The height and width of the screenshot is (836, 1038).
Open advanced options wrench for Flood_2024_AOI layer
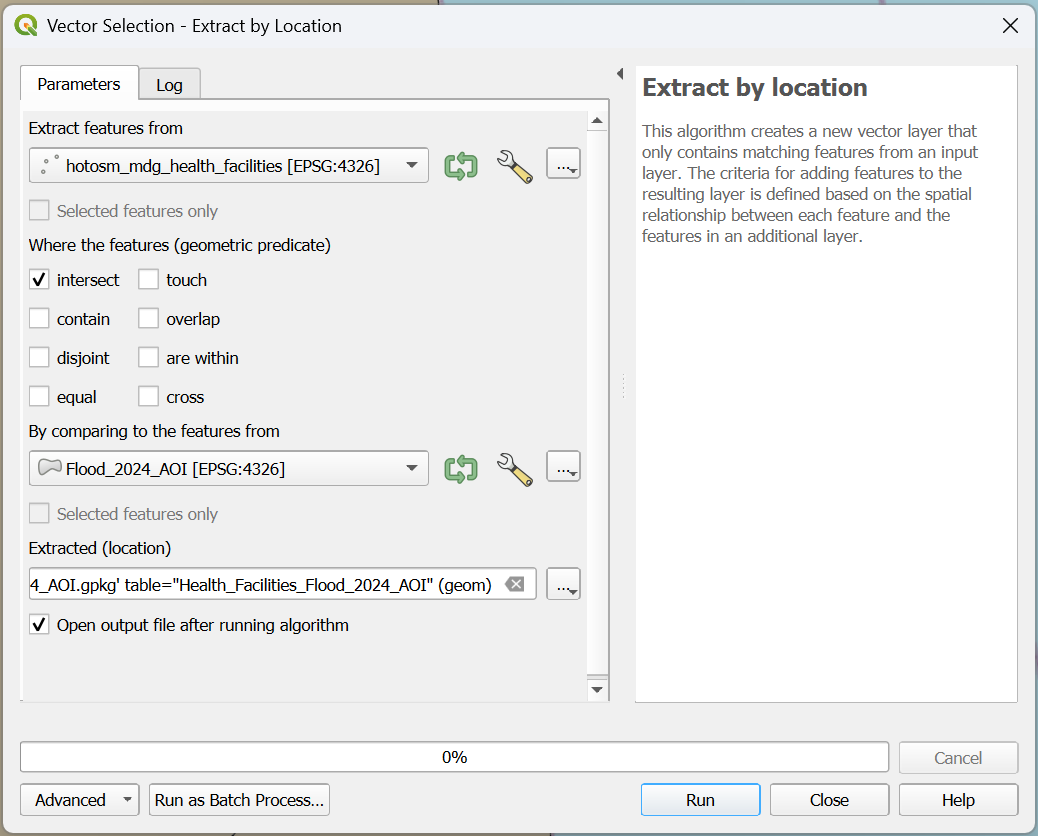pyautogui.click(x=515, y=468)
